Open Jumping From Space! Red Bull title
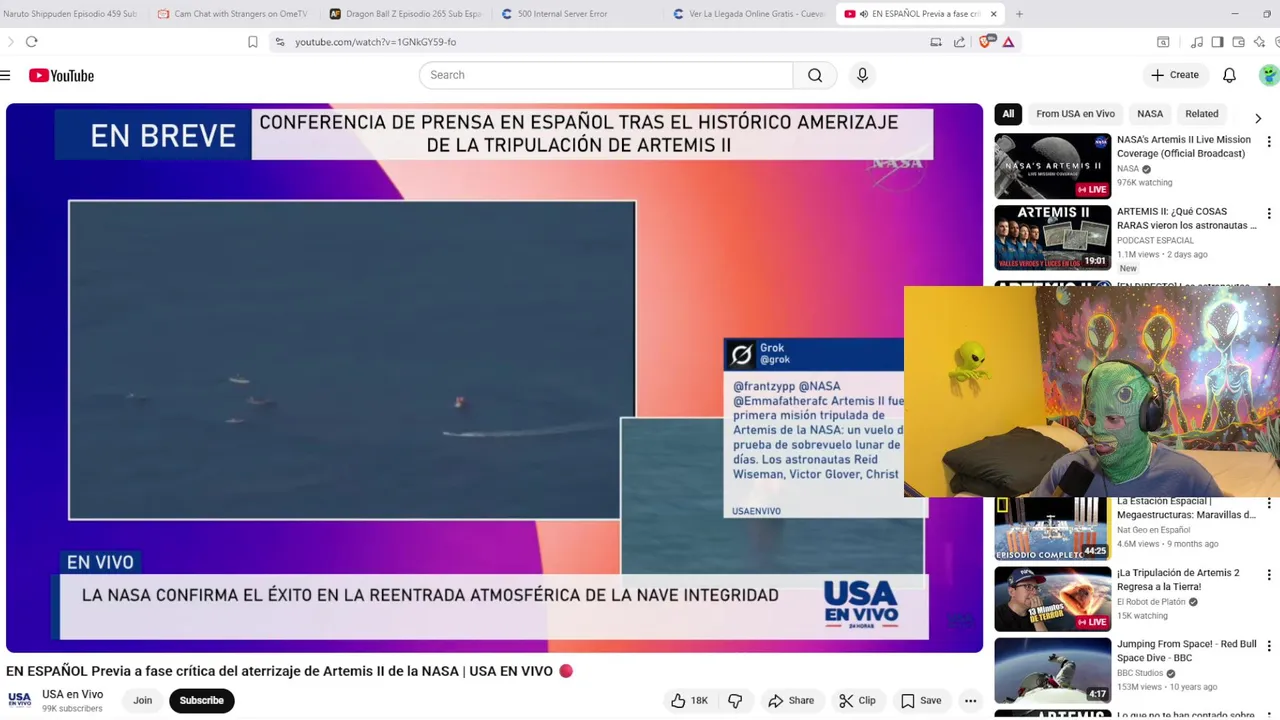 point(1186,652)
